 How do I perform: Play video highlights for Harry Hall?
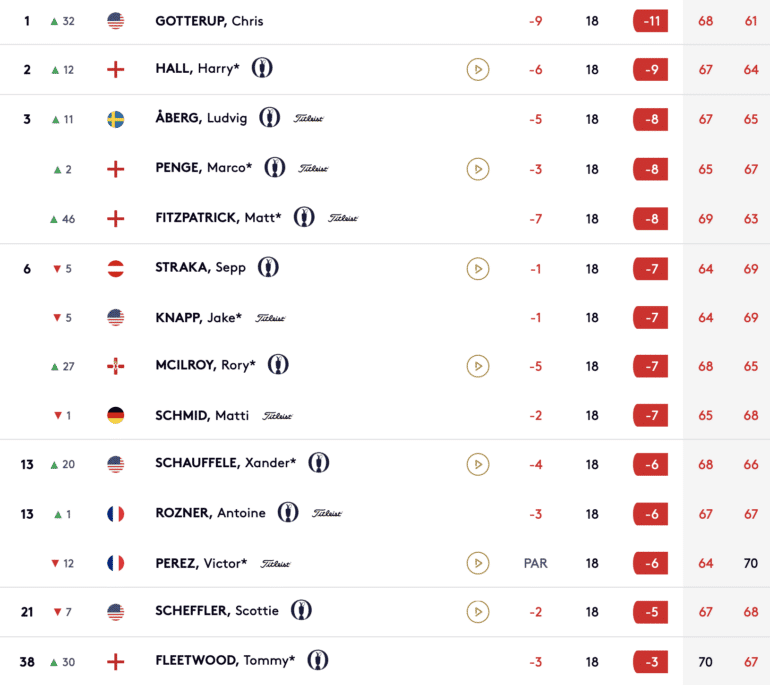coord(477,69)
